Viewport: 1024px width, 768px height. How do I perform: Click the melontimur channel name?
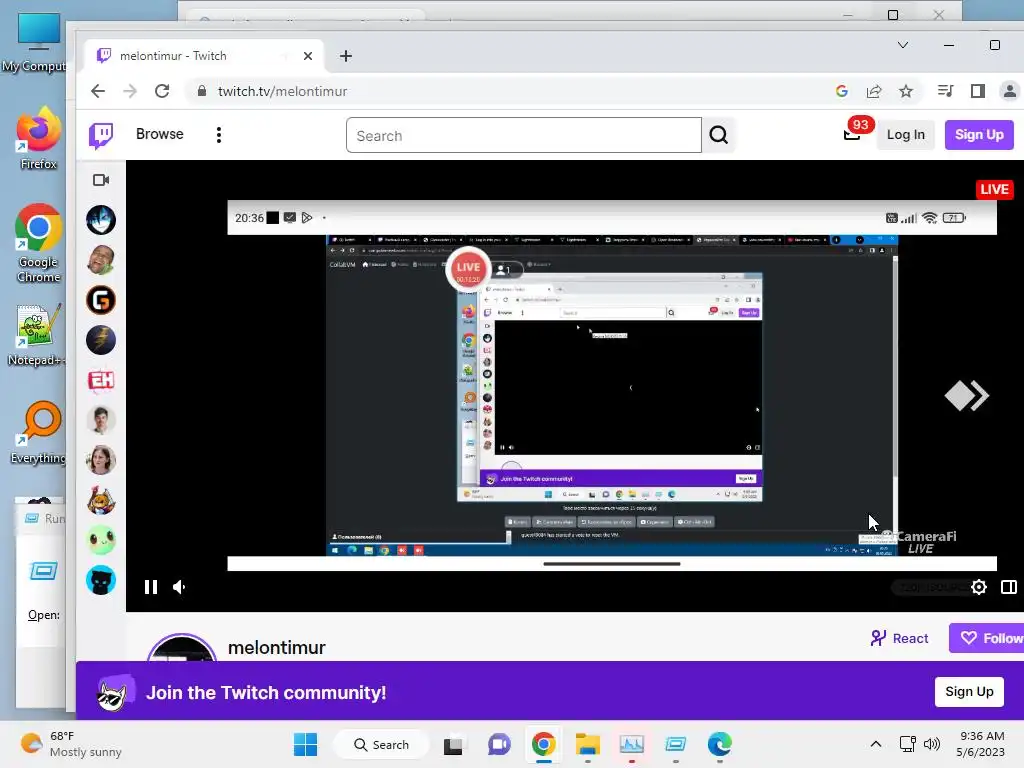[x=276, y=647]
